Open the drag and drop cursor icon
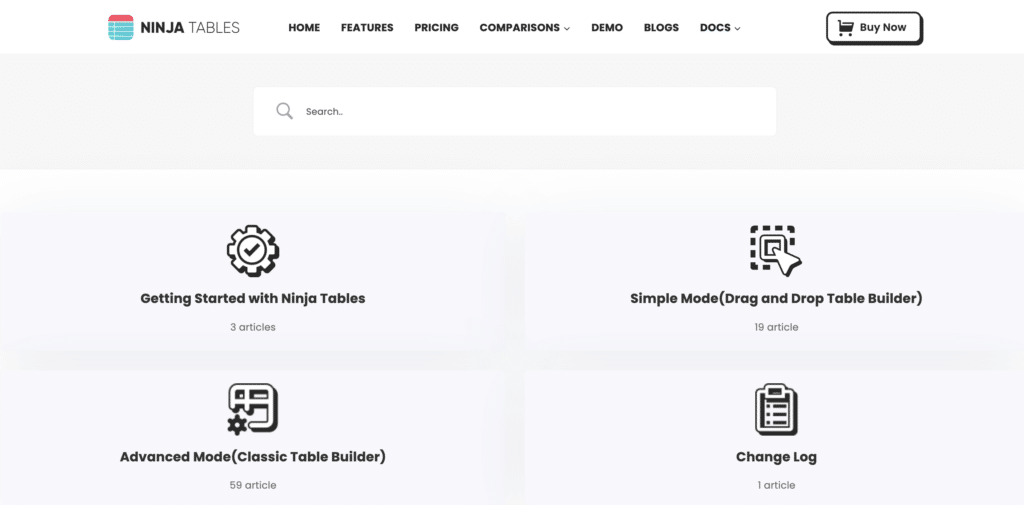This screenshot has height=505, width=1024. tap(776, 250)
